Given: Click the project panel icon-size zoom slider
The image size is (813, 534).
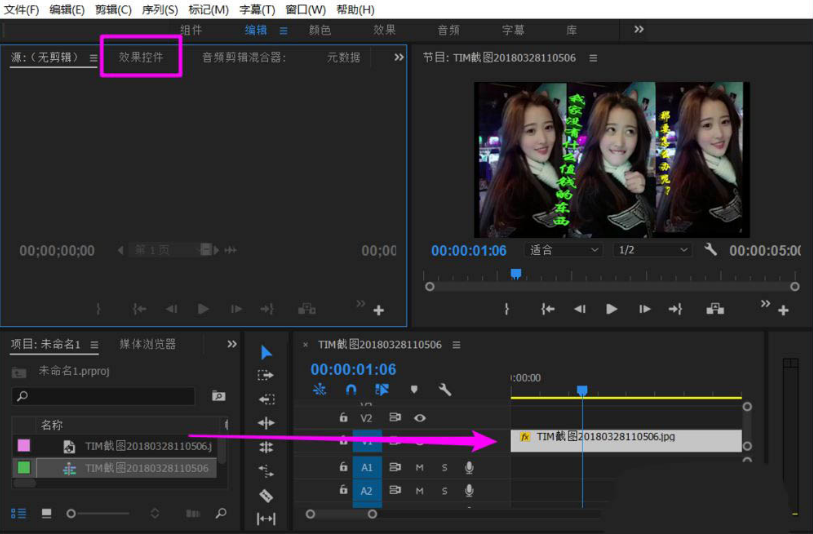Looking at the screenshot, I should coord(71,513).
